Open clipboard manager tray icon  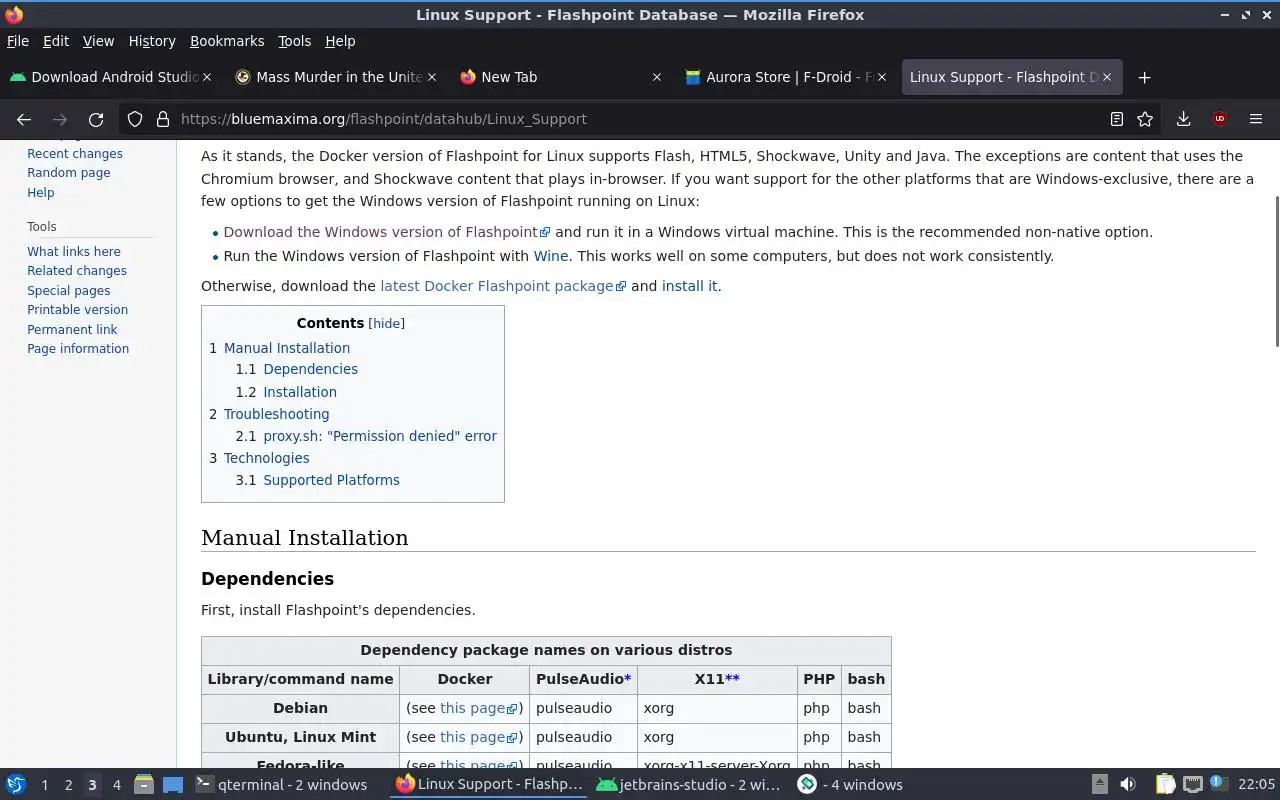coord(1165,785)
